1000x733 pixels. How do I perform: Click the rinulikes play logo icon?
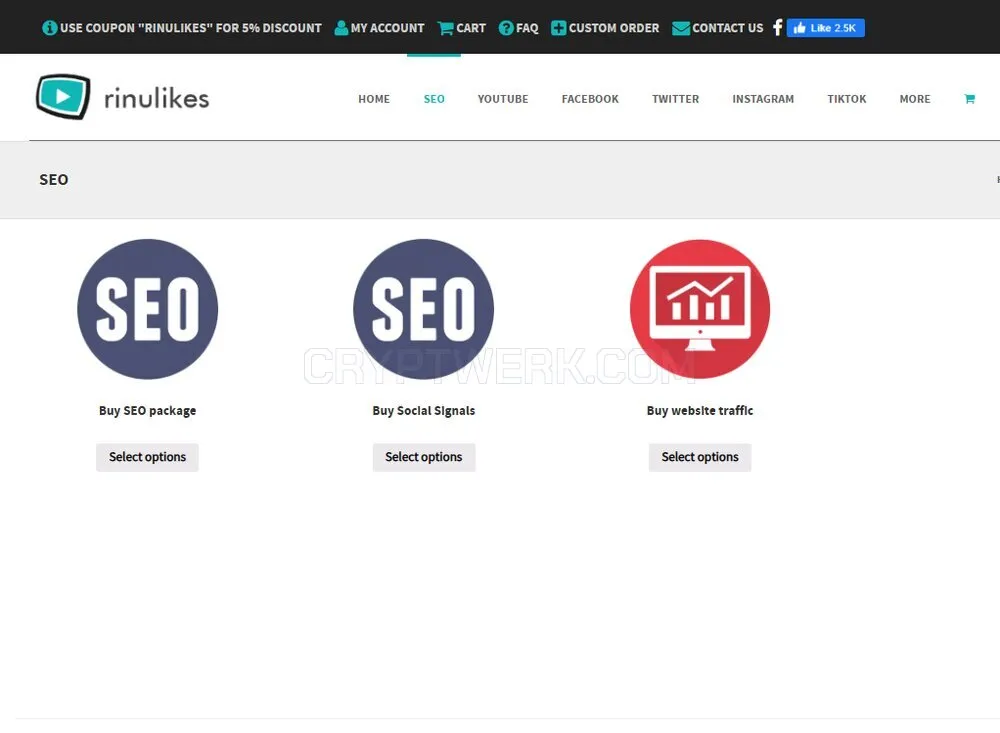[x=63, y=96]
